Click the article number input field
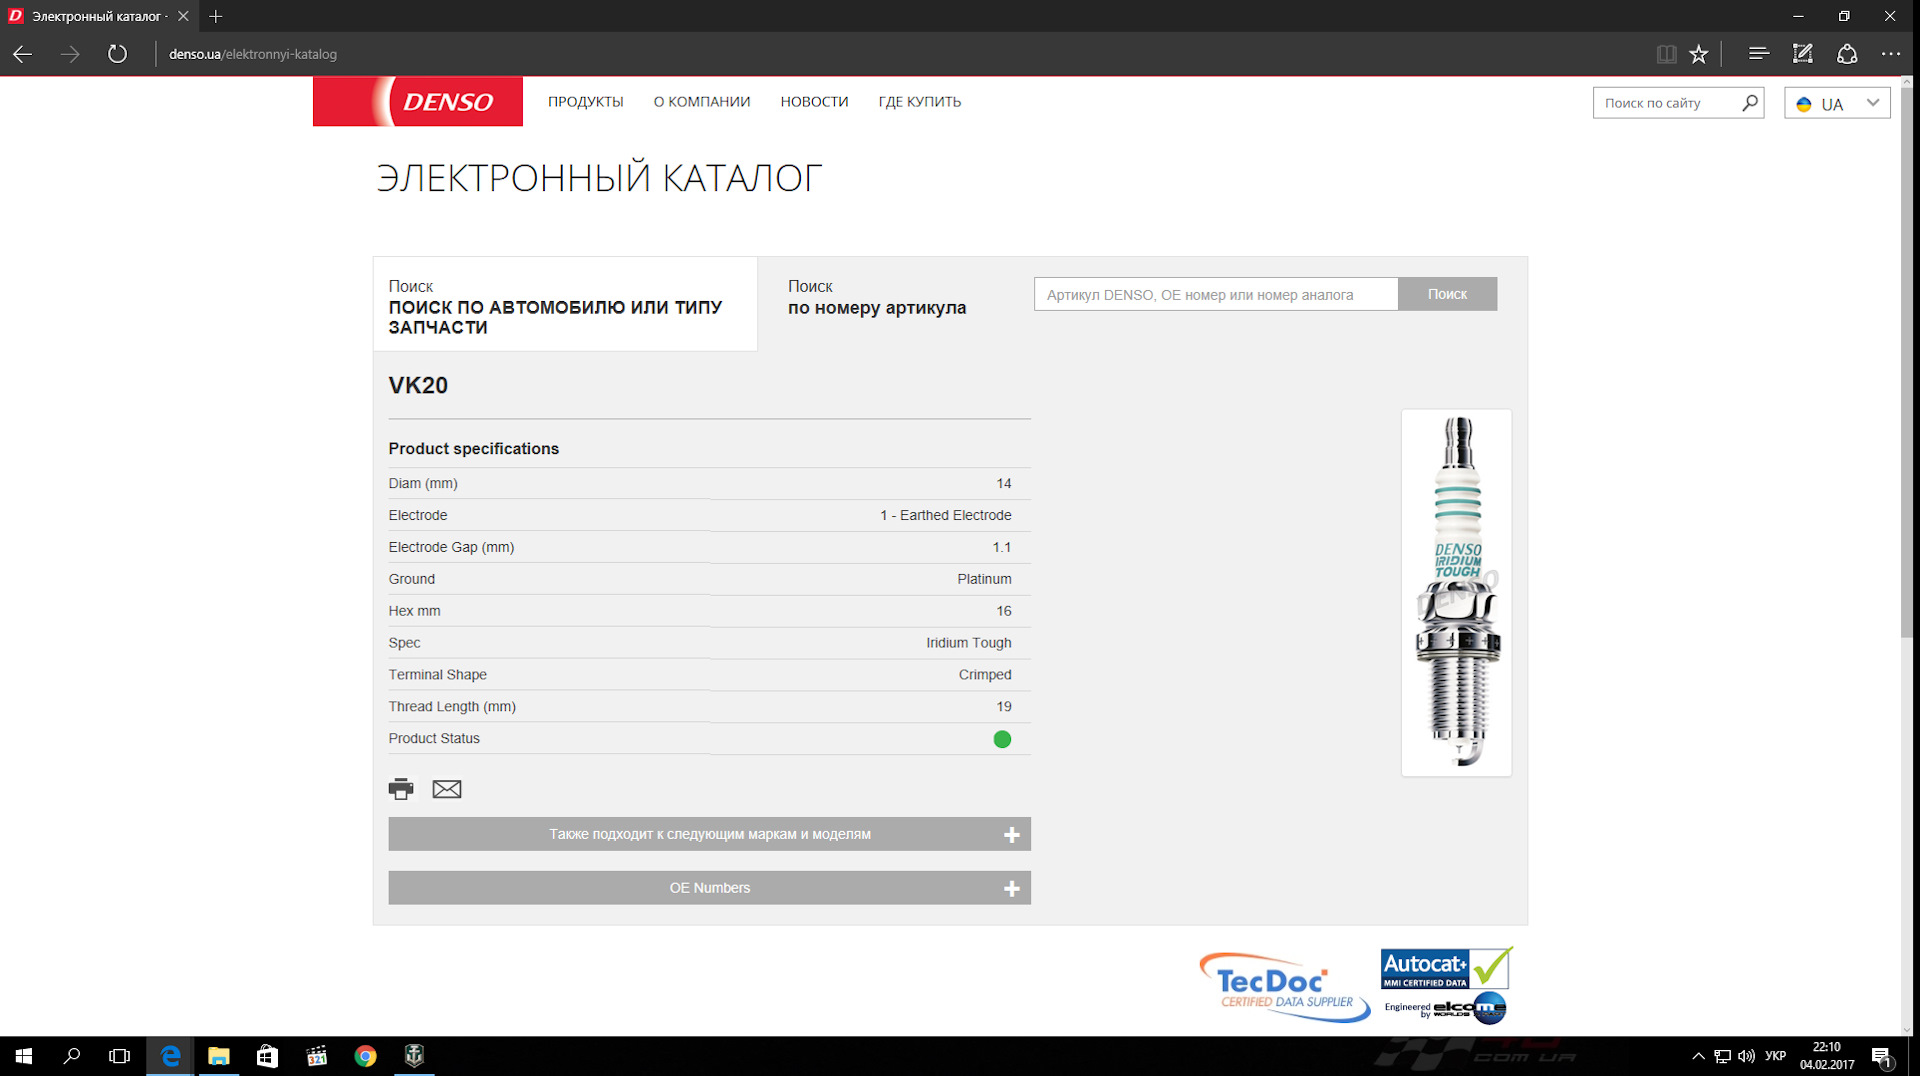 point(1215,294)
